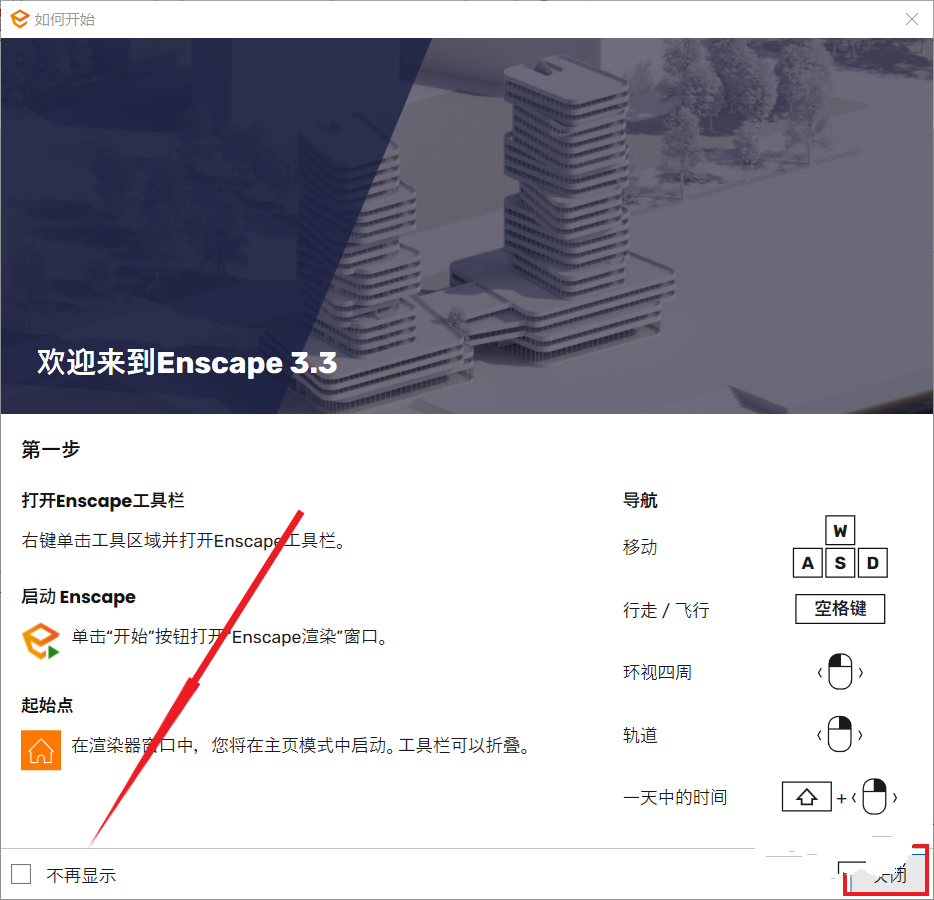This screenshot has height=900, width=934.
Task: Click the 不再显示 label text
Action: 81,875
